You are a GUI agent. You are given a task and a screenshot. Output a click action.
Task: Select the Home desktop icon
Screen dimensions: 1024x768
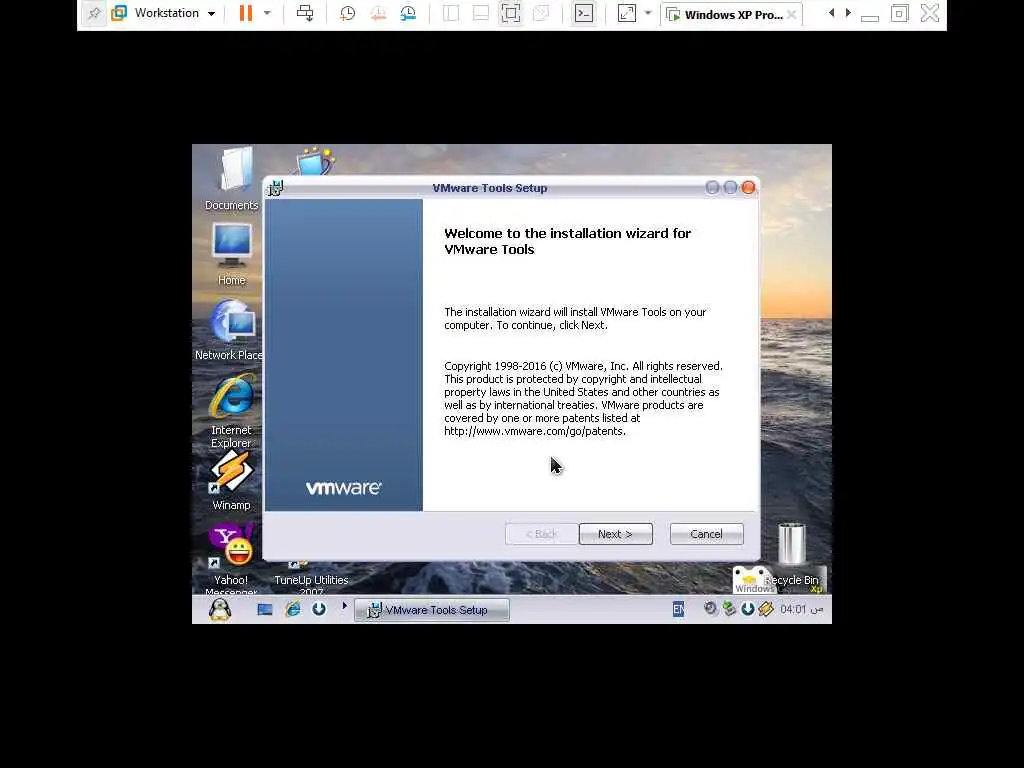pos(232,254)
